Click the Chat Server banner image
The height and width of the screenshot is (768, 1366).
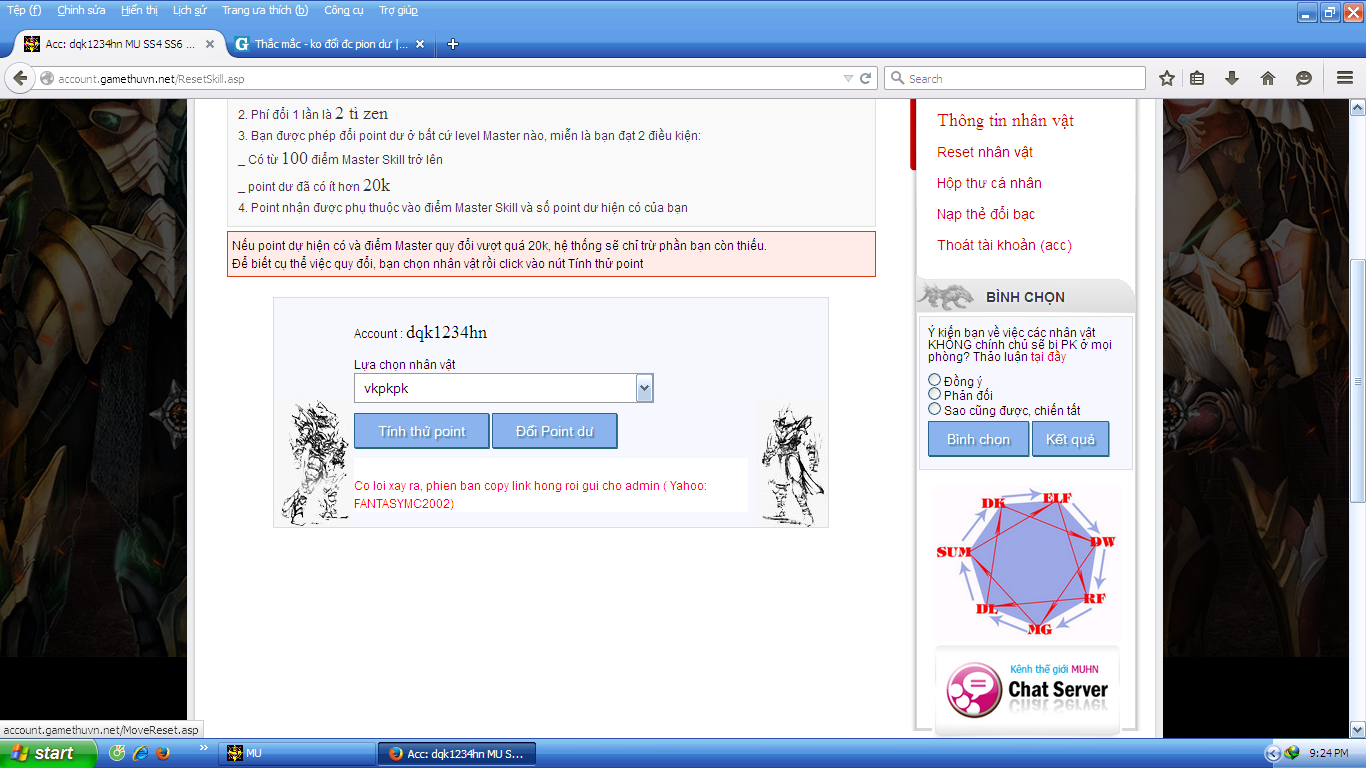1027,690
